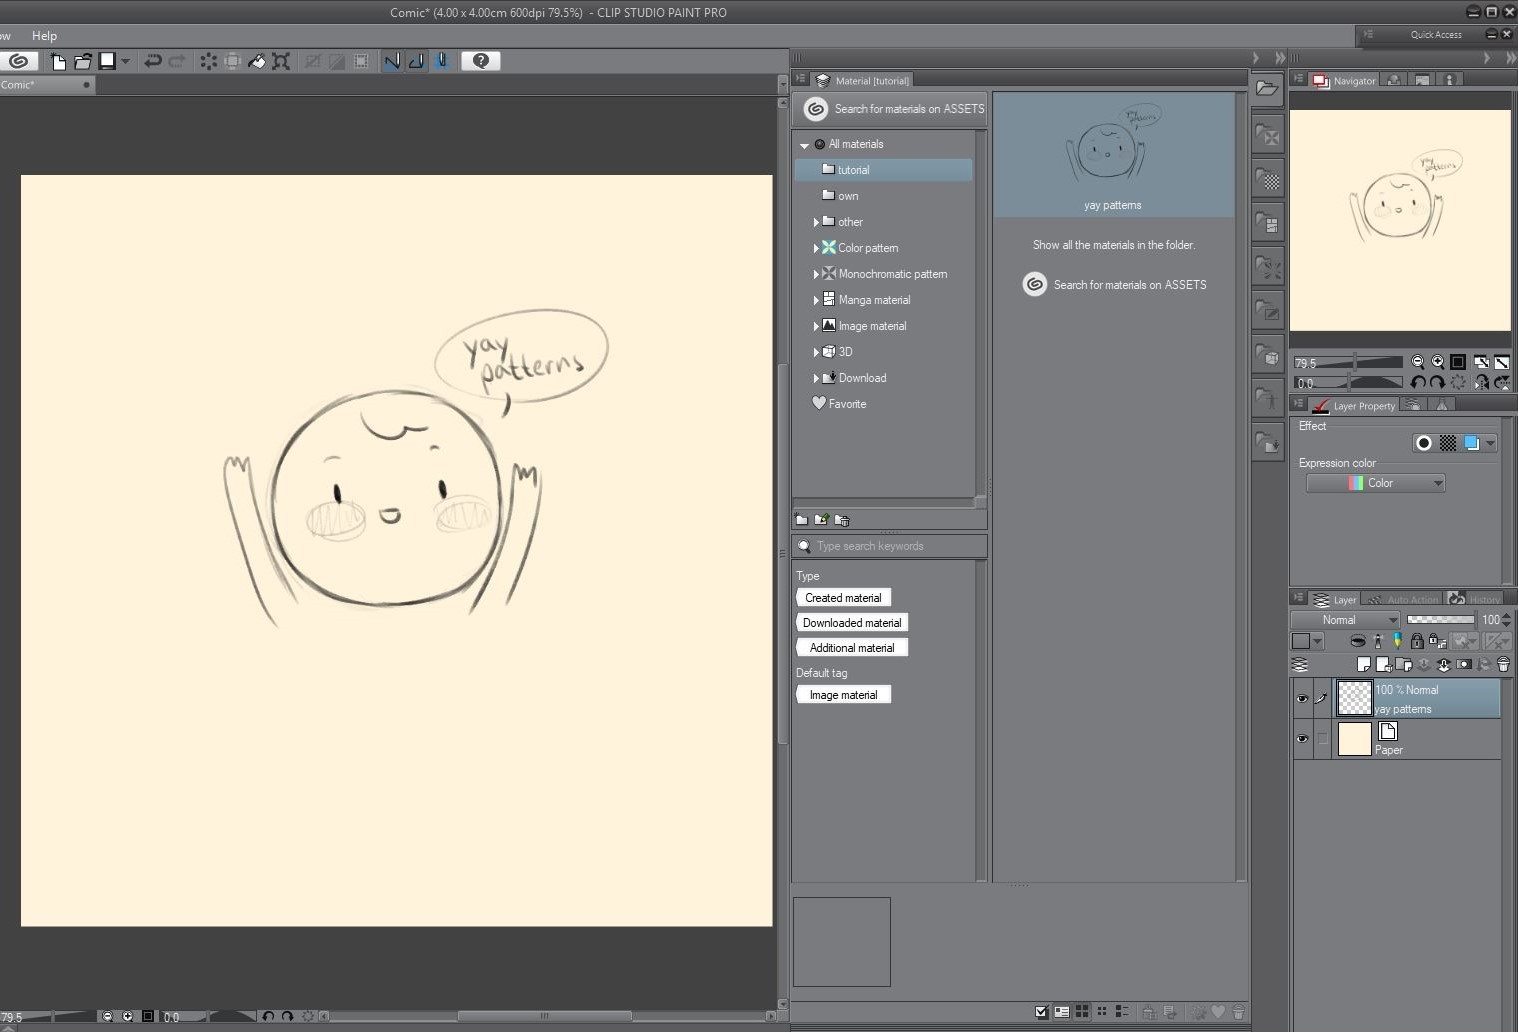Hide the yay patterns layer
Viewport: 1518px width, 1032px height.
1302,698
